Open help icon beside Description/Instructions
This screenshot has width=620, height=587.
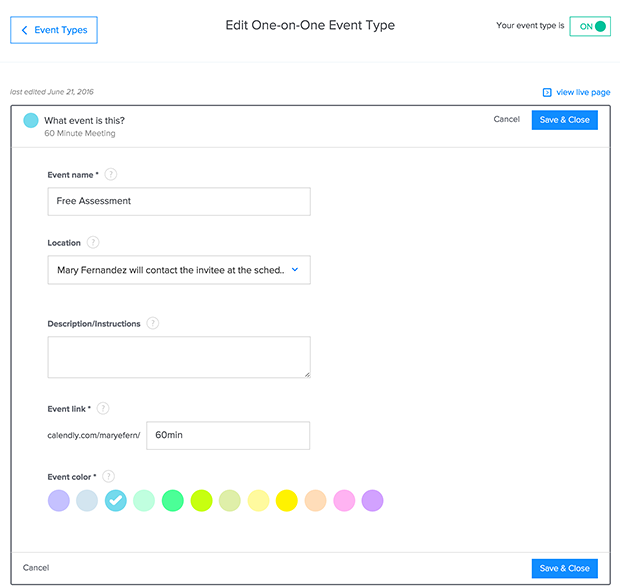153,323
